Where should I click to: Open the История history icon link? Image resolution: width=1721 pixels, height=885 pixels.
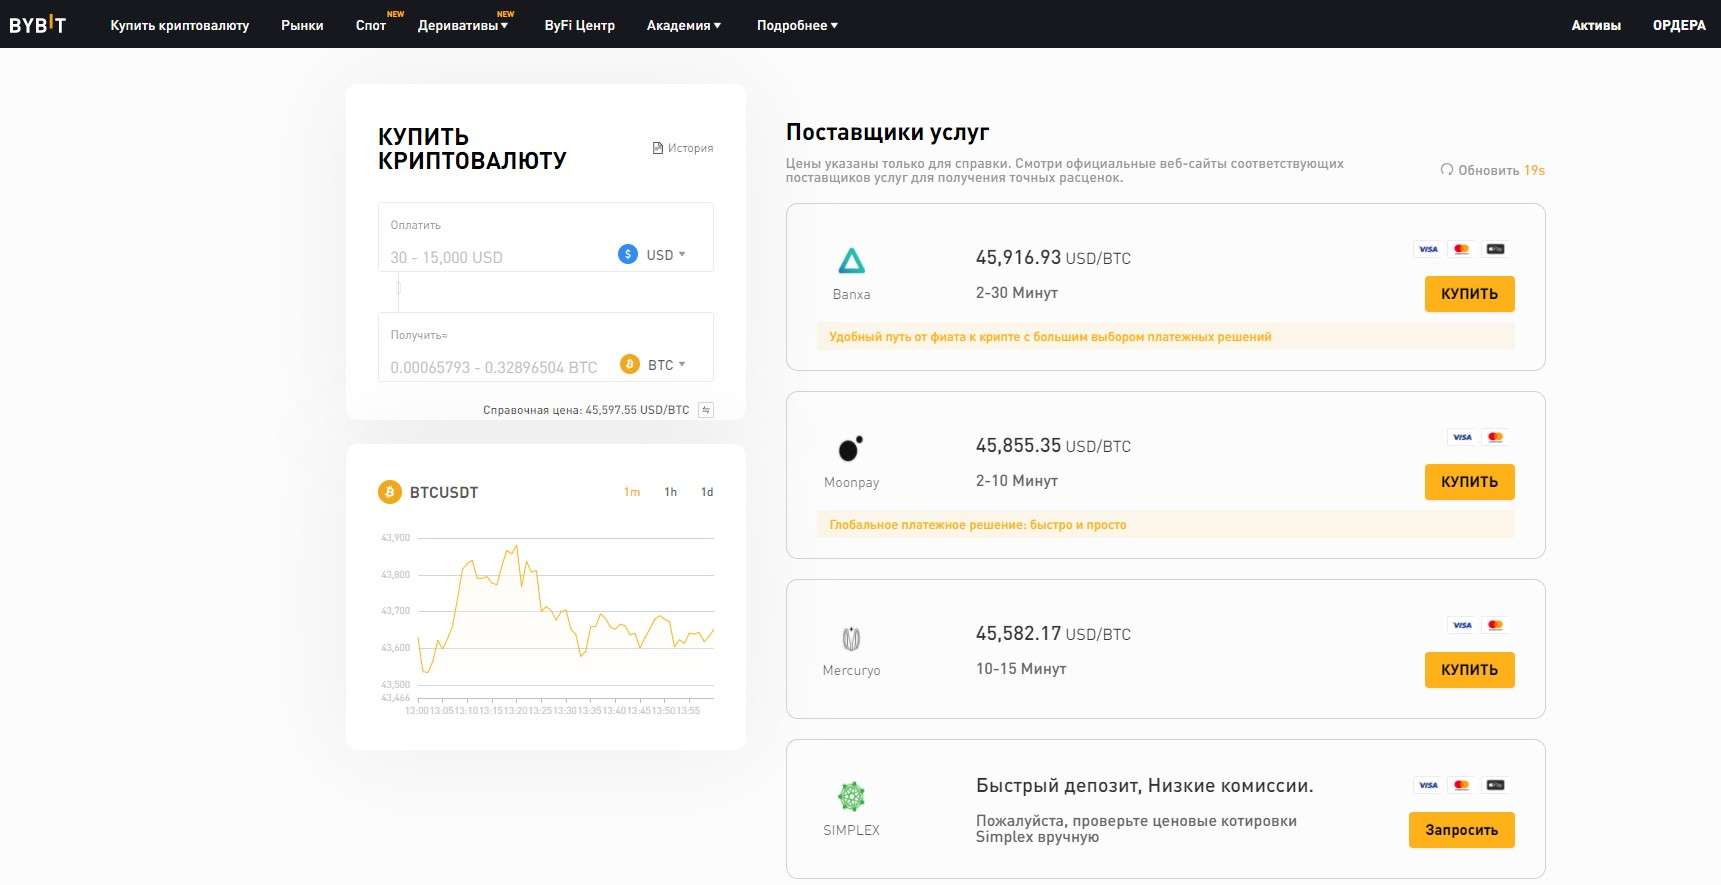pos(683,148)
